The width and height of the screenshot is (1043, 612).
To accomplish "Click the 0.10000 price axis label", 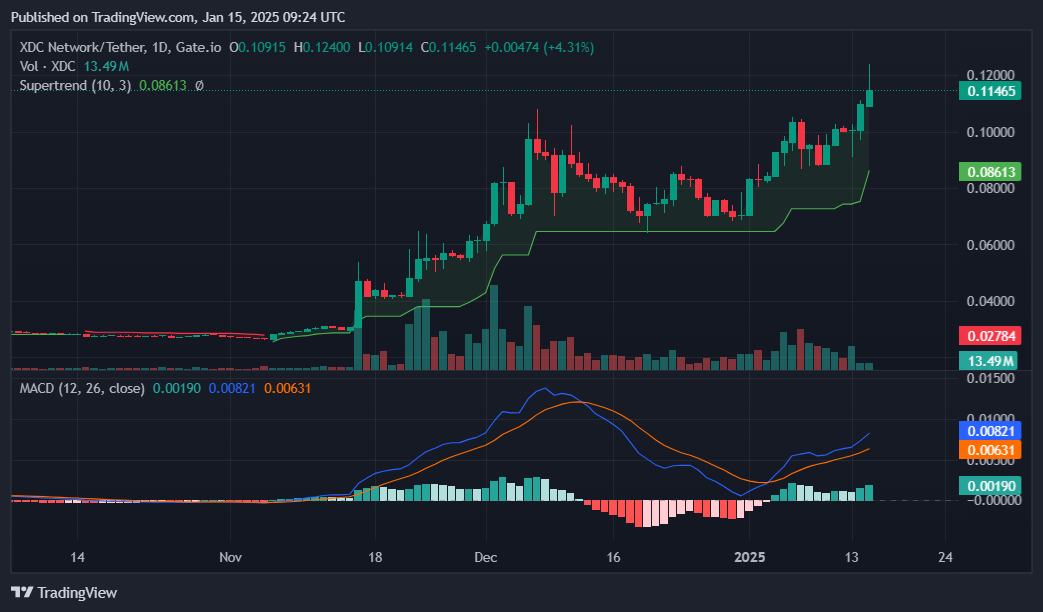I will pos(990,132).
